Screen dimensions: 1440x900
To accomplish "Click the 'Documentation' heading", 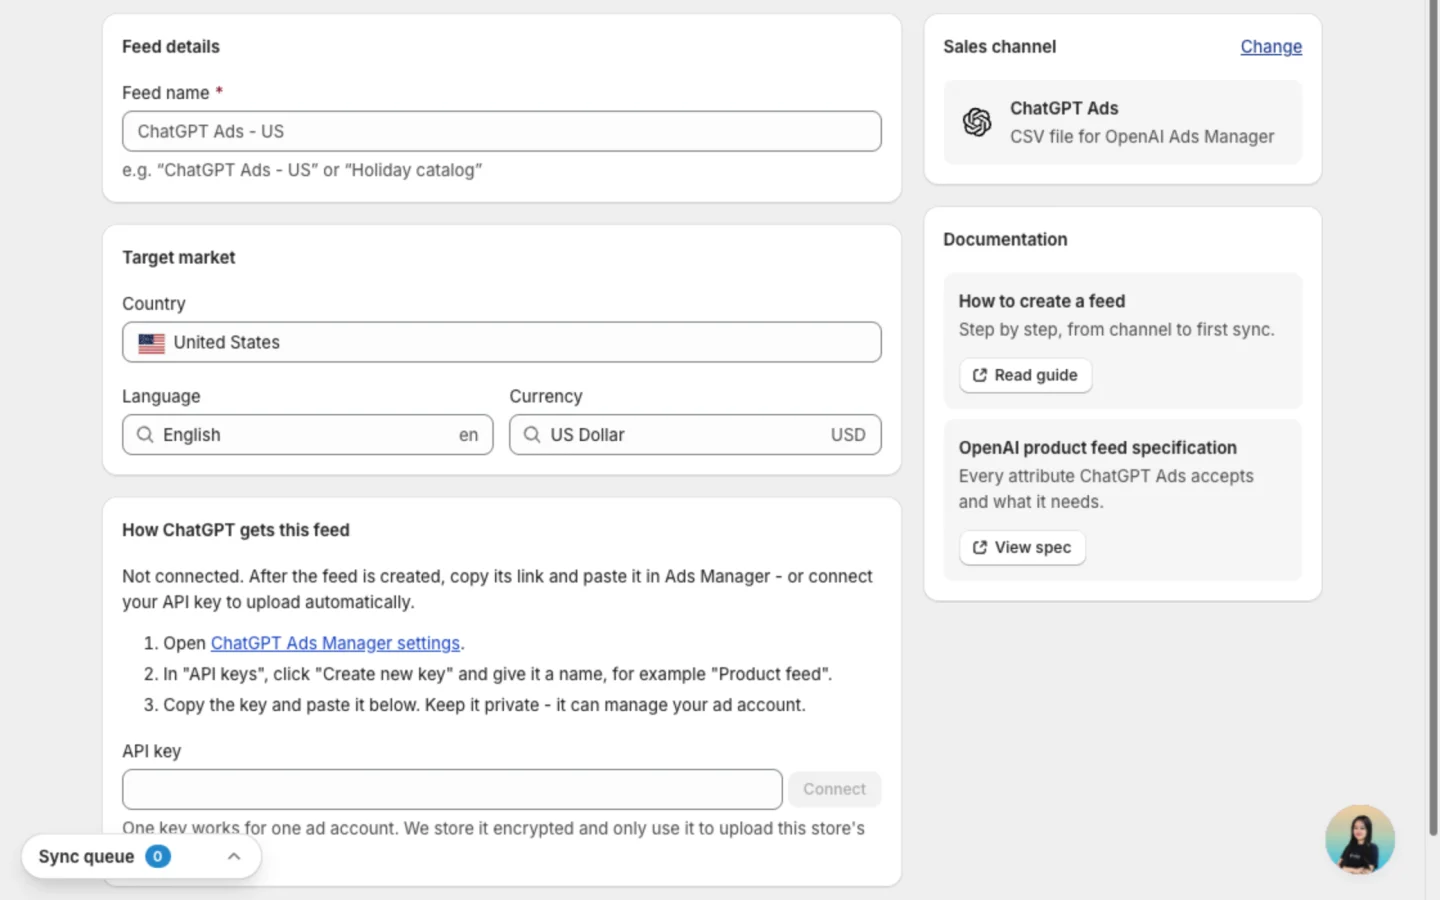I will pos(1005,240).
